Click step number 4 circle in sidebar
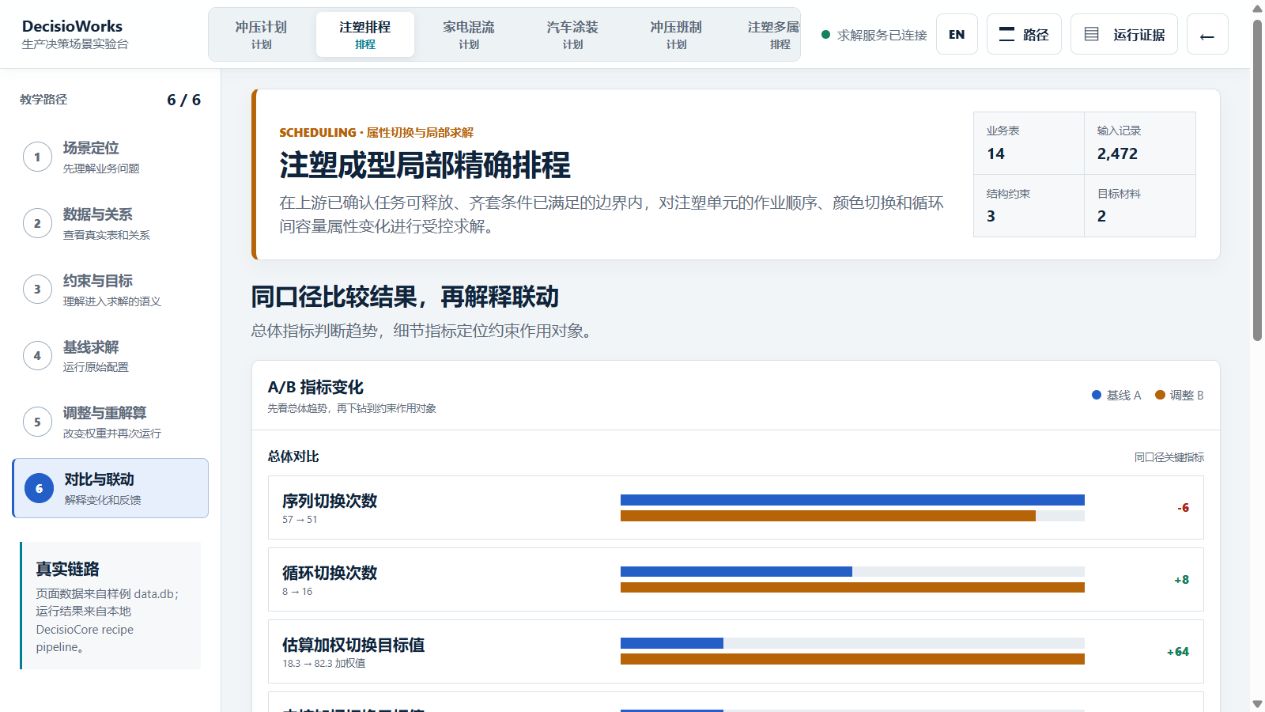The image size is (1265, 712). click(37, 356)
